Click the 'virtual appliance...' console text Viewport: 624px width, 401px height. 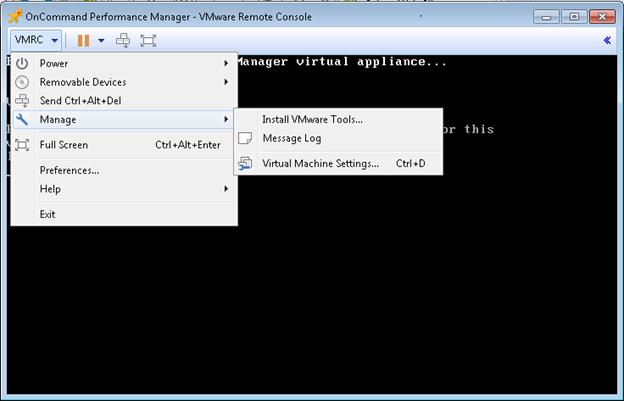(371, 62)
